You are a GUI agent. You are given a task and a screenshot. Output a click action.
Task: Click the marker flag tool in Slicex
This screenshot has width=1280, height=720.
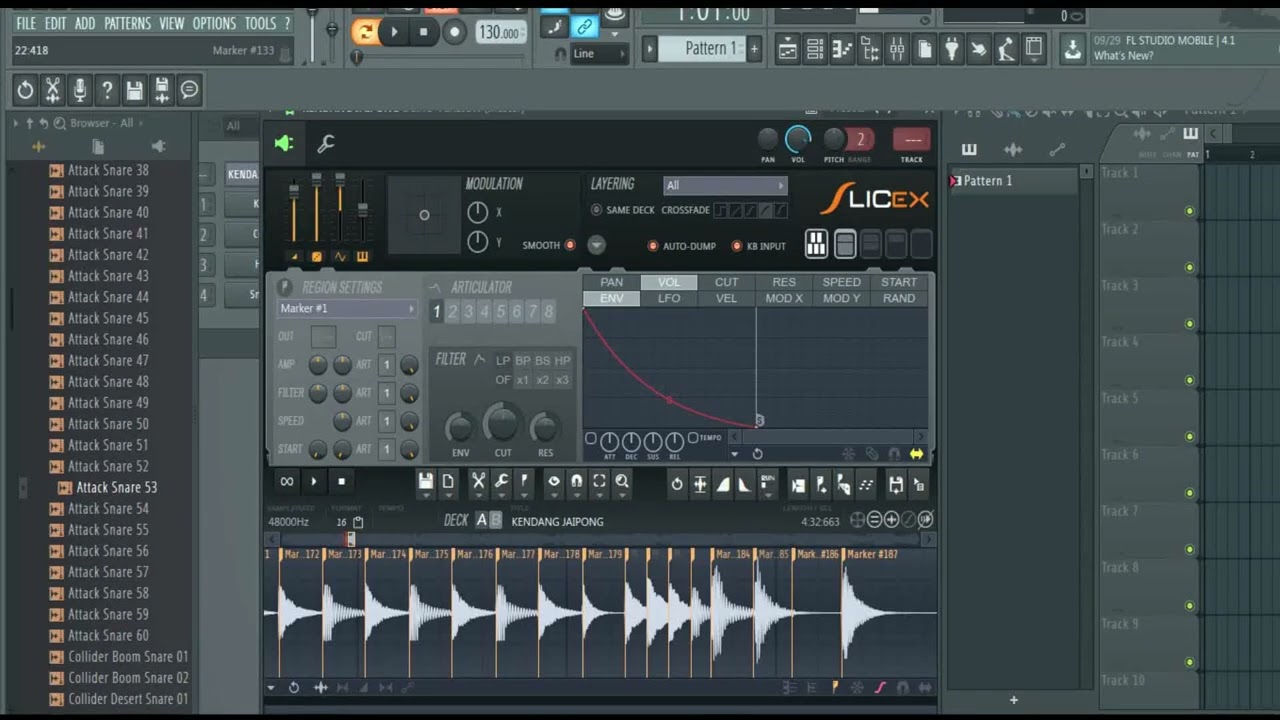click(524, 482)
